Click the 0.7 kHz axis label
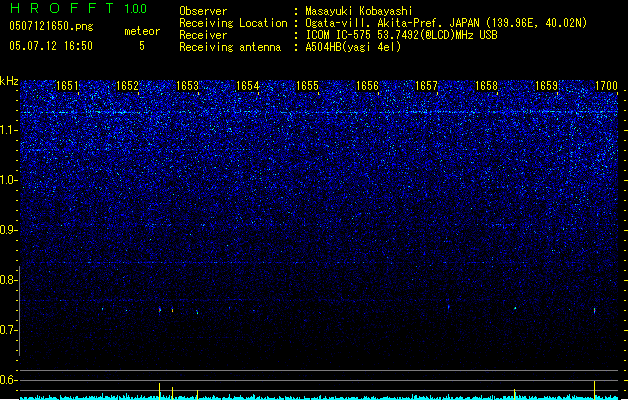Screen dimensions: 629x400 coord(8,330)
